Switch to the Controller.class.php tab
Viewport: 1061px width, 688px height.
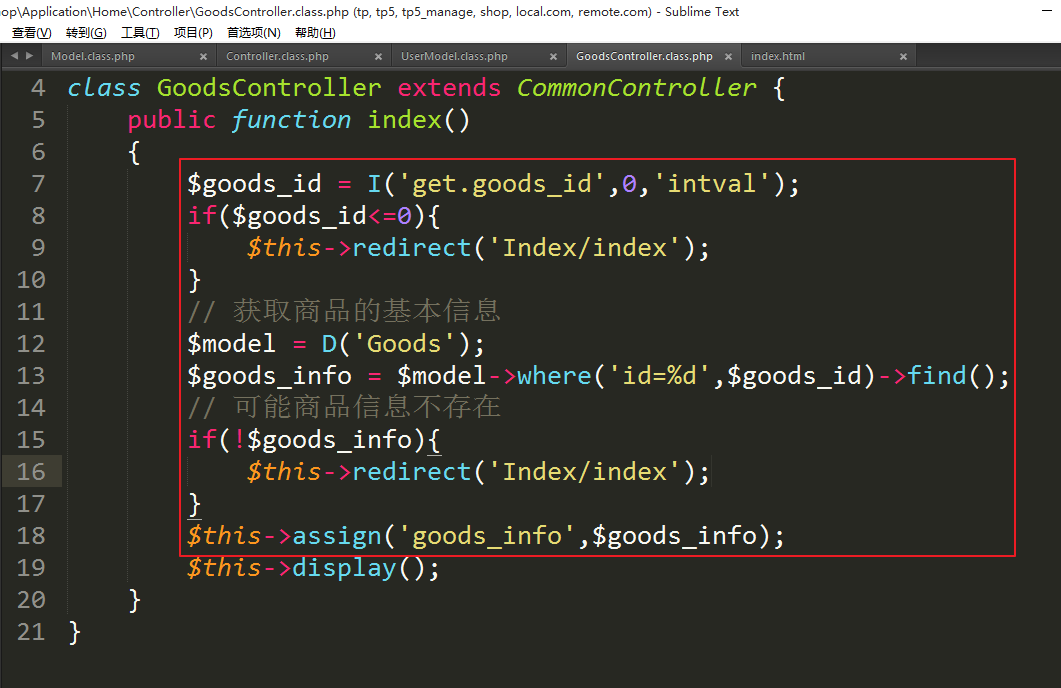(x=277, y=57)
